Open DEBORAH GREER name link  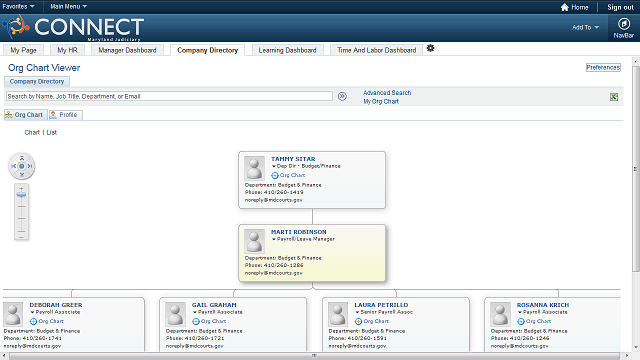(x=56, y=305)
